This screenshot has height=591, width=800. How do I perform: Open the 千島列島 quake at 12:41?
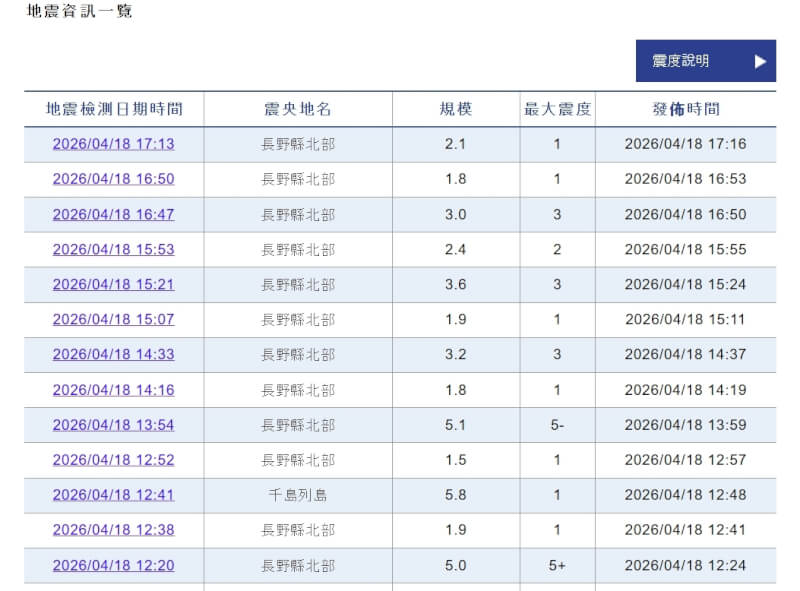click(x=113, y=494)
